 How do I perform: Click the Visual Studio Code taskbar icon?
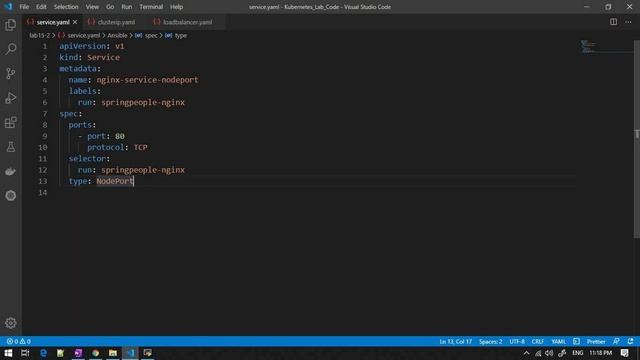(x=130, y=353)
